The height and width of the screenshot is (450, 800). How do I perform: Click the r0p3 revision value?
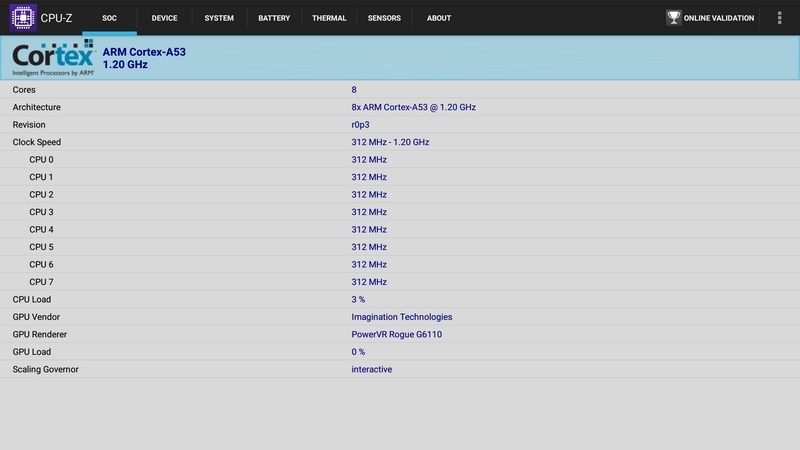(x=360, y=124)
